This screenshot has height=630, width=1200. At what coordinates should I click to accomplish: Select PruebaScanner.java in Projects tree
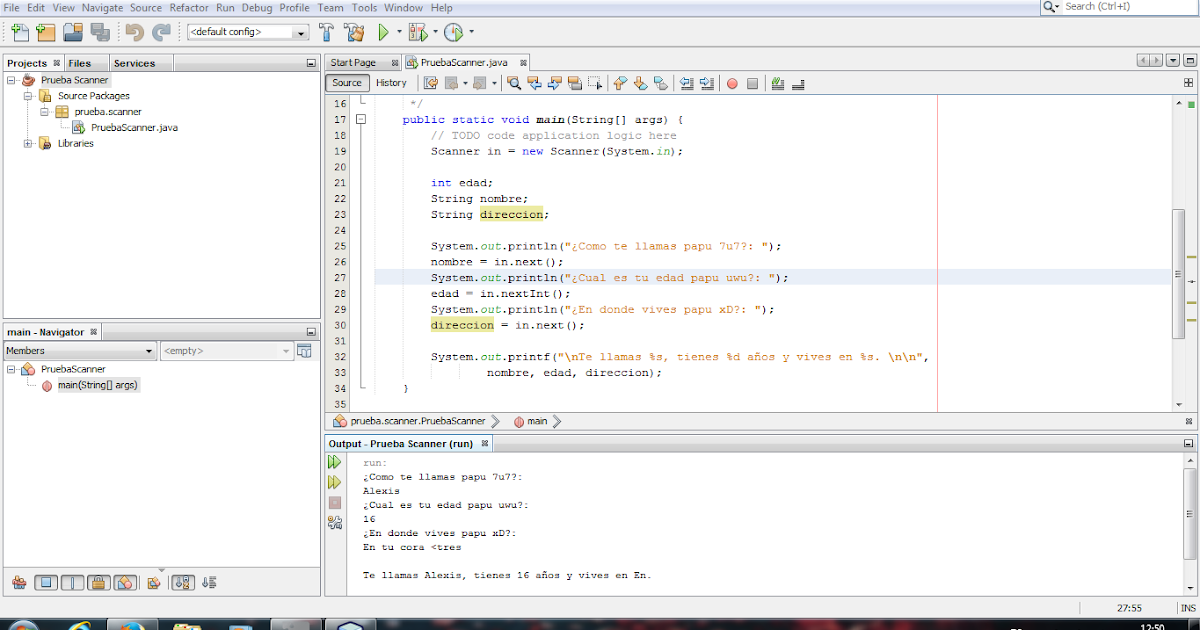coord(134,127)
